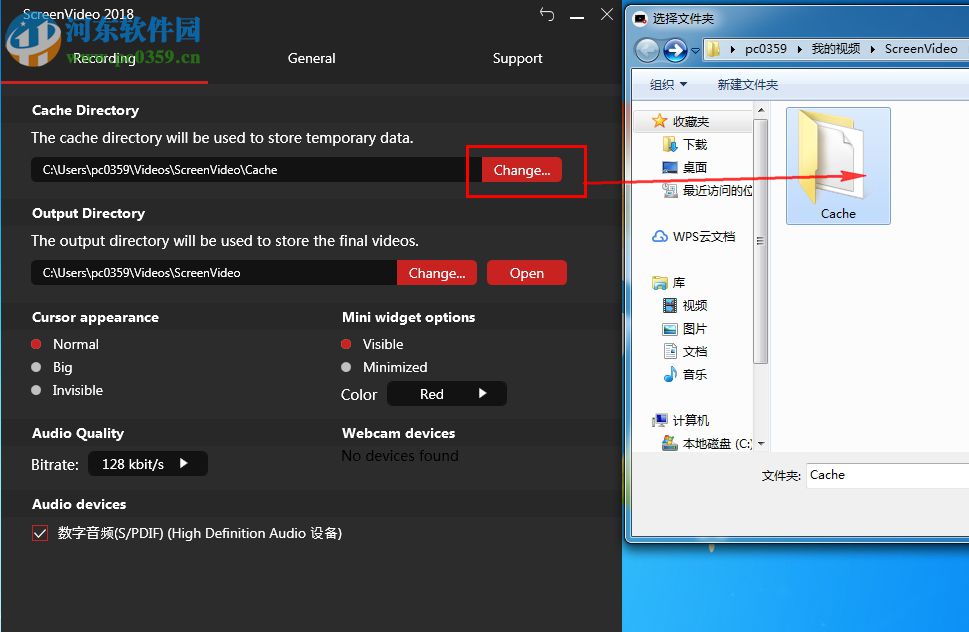Select Invisible cursor appearance
969x632 pixels.
(x=36, y=390)
